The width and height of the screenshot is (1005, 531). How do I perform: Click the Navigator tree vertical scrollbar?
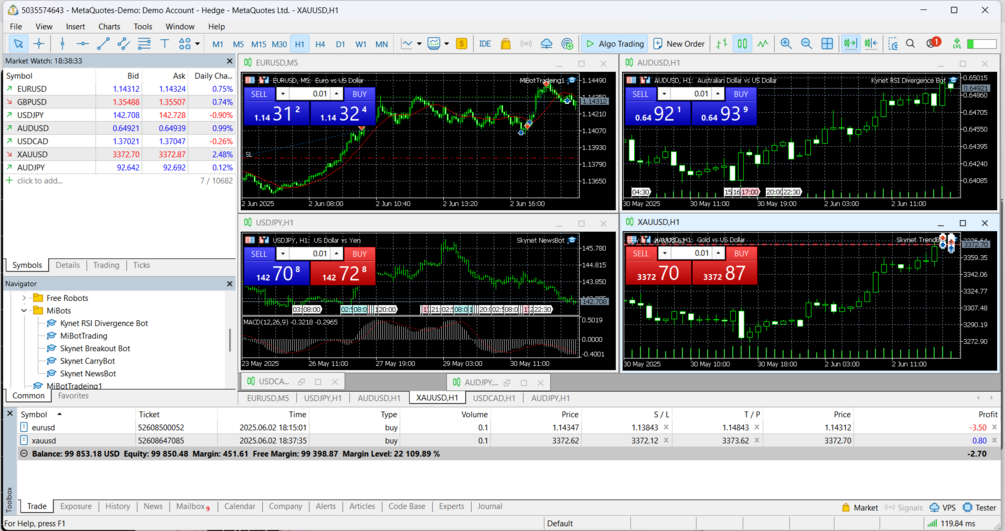point(229,340)
